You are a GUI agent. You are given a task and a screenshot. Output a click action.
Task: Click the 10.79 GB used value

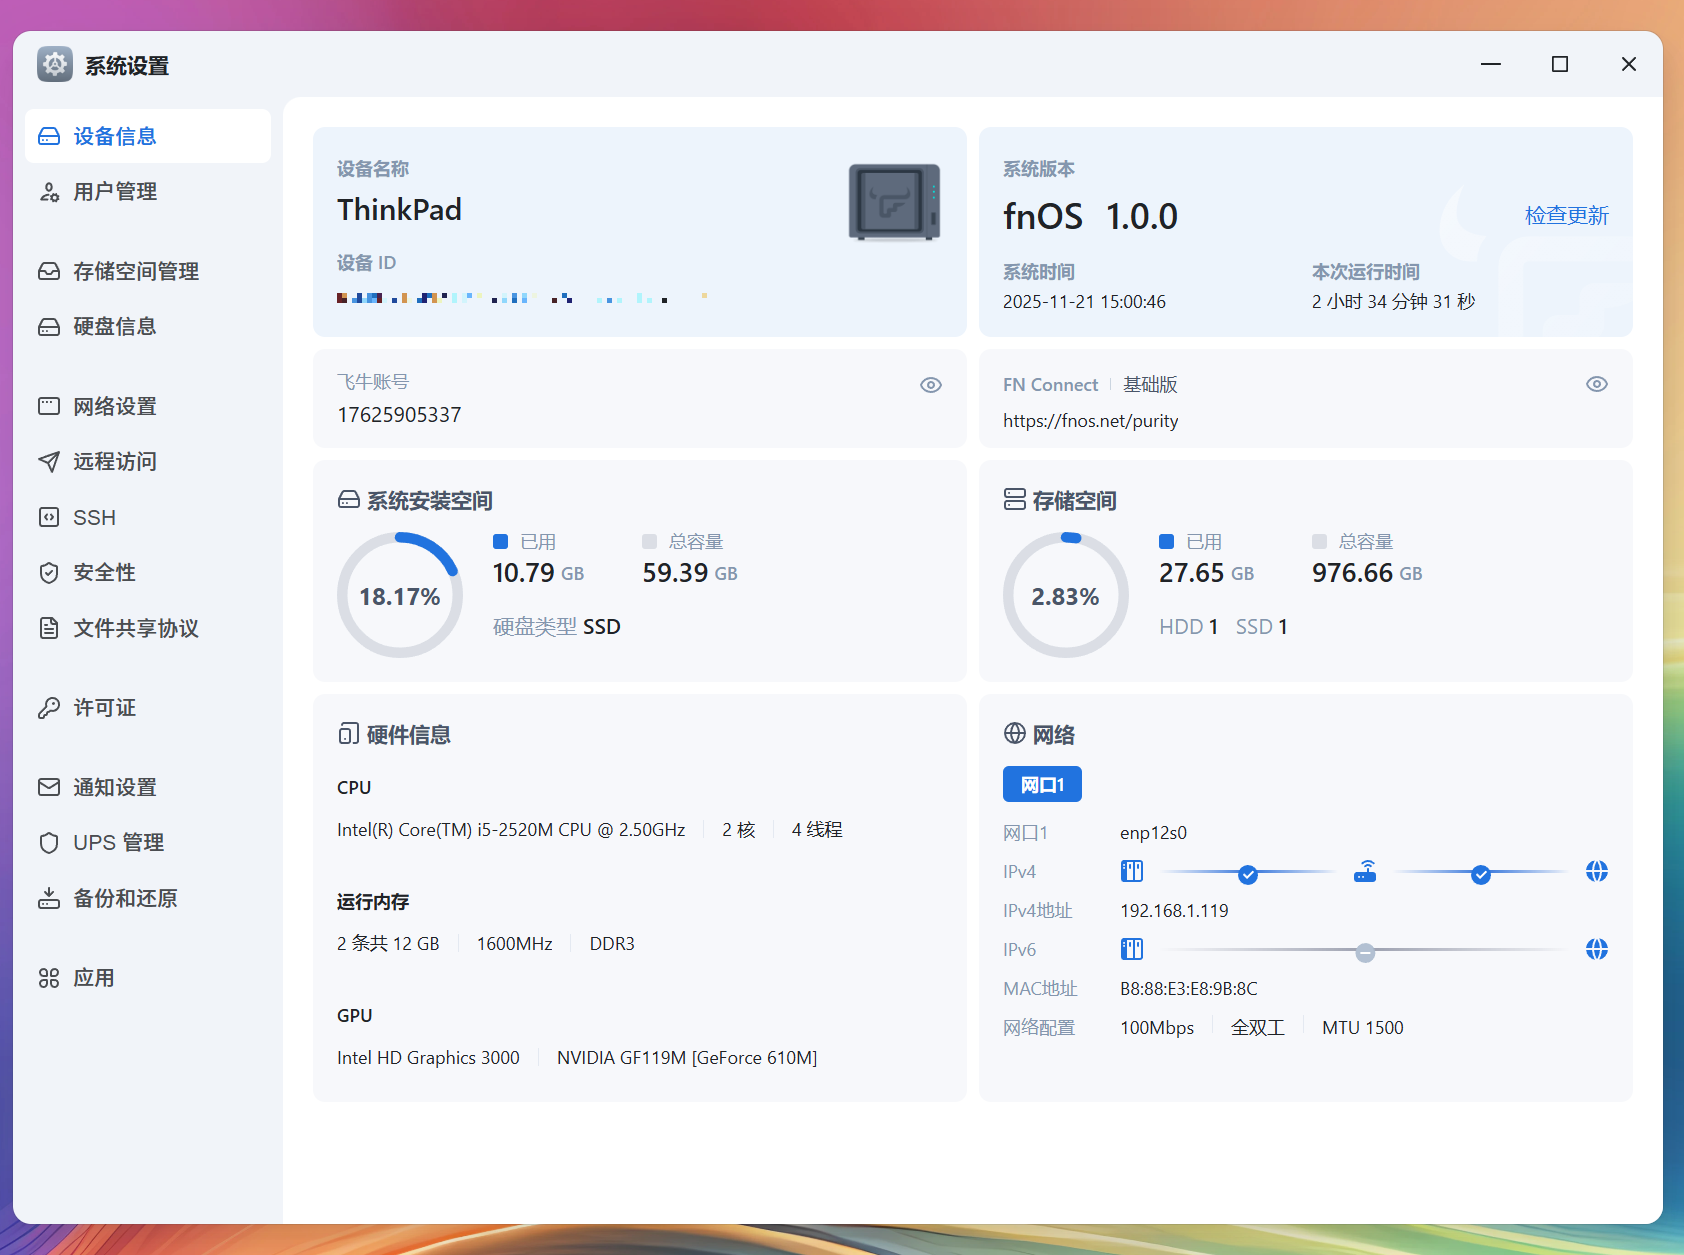click(x=538, y=573)
